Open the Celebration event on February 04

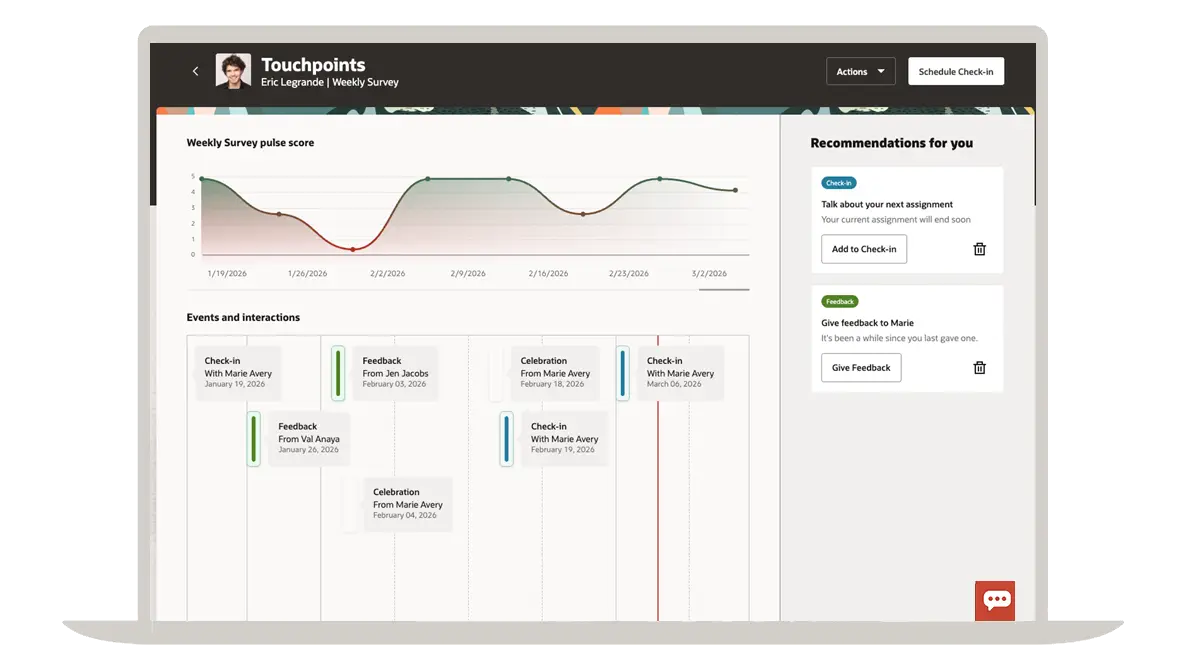[x=407, y=504]
